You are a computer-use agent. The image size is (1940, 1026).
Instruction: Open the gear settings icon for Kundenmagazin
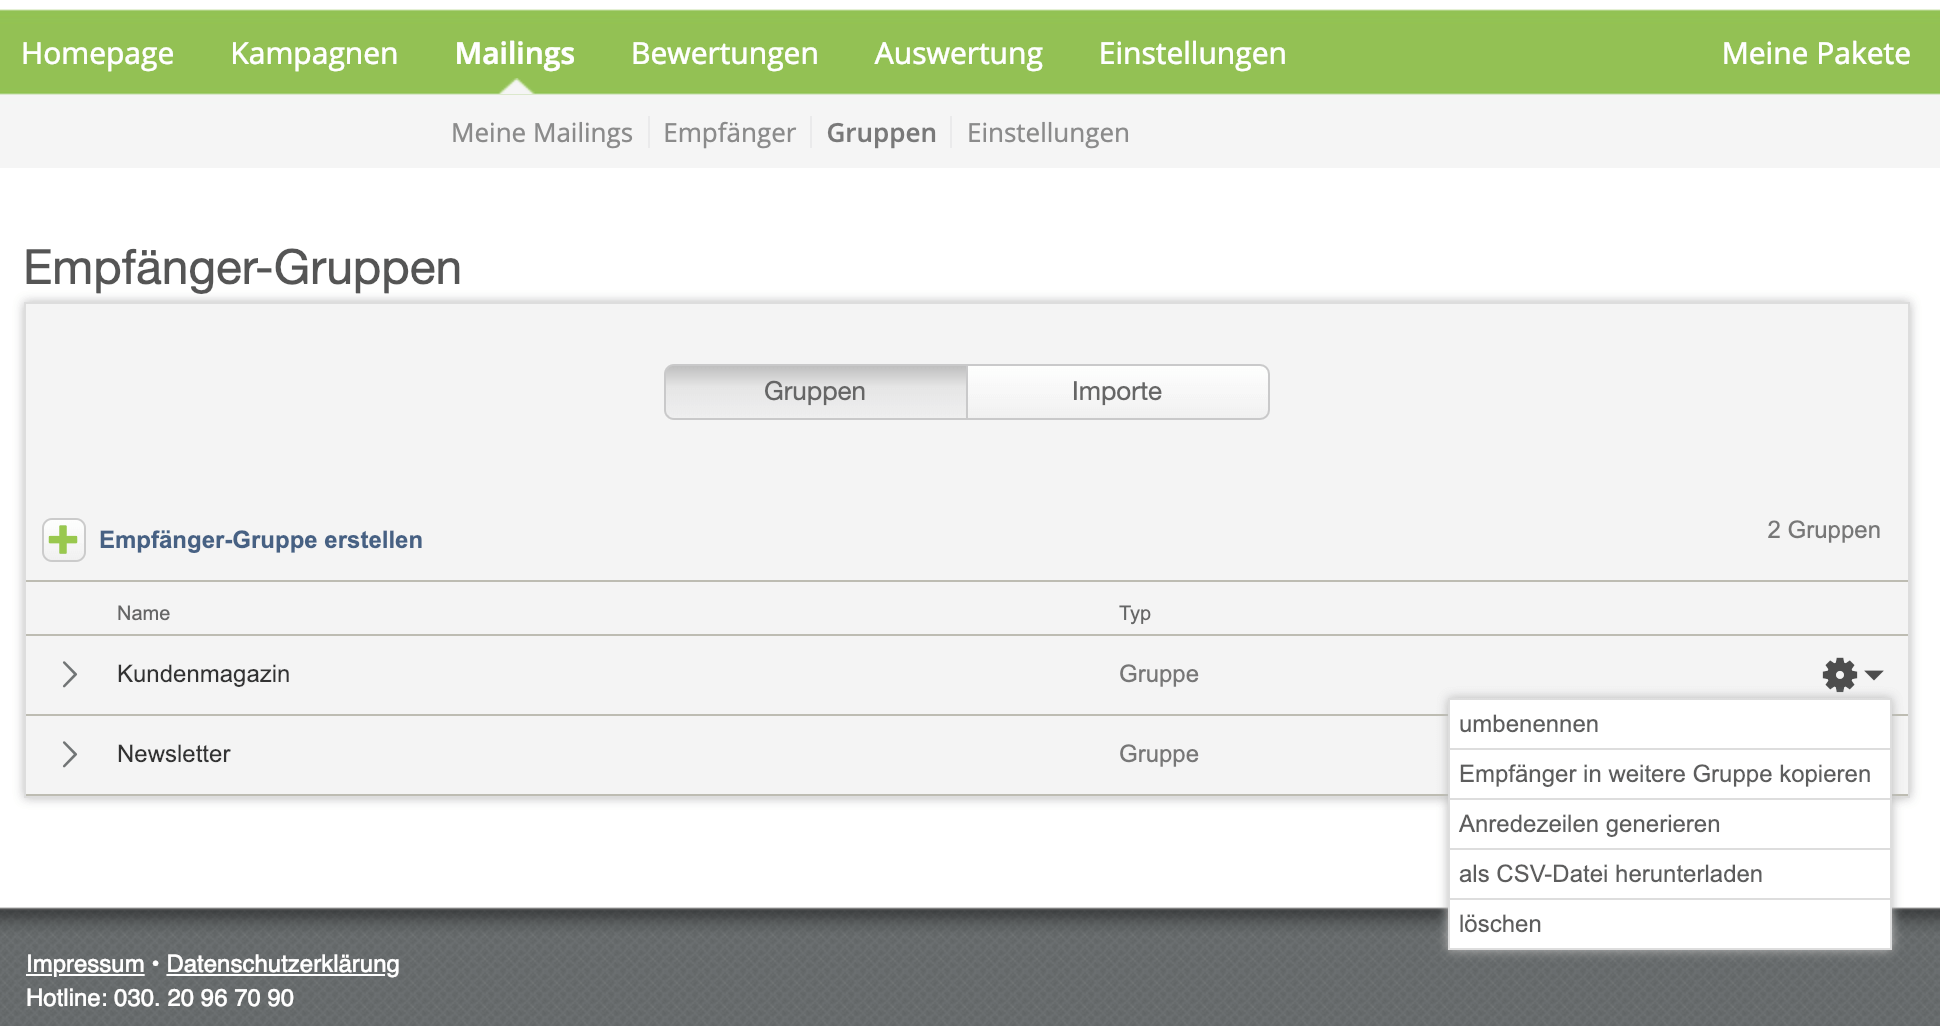pos(1838,674)
